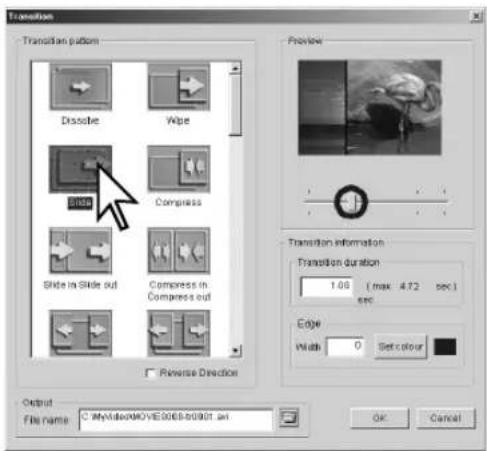Viewport: 487px width, 451px height.
Task: Click the transition preview image
Action: (370, 107)
